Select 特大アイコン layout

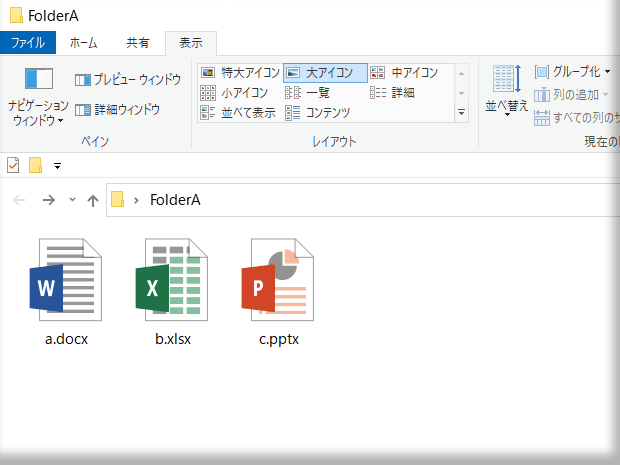tap(240, 73)
